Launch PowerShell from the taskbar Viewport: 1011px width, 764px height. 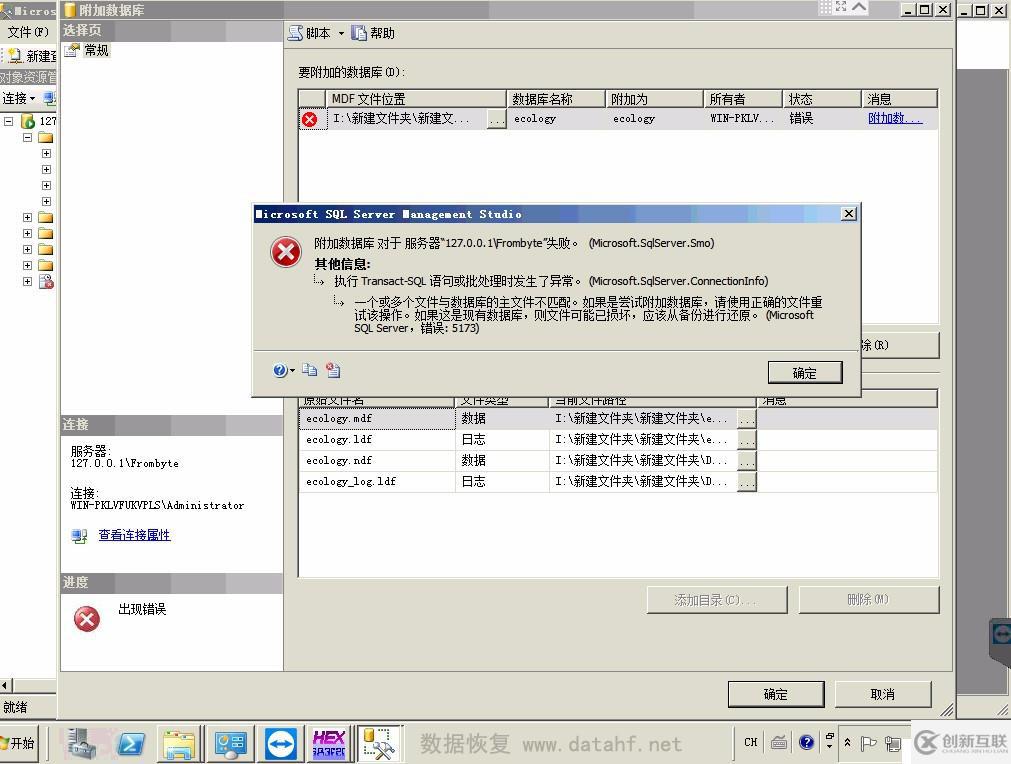click(x=131, y=744)
